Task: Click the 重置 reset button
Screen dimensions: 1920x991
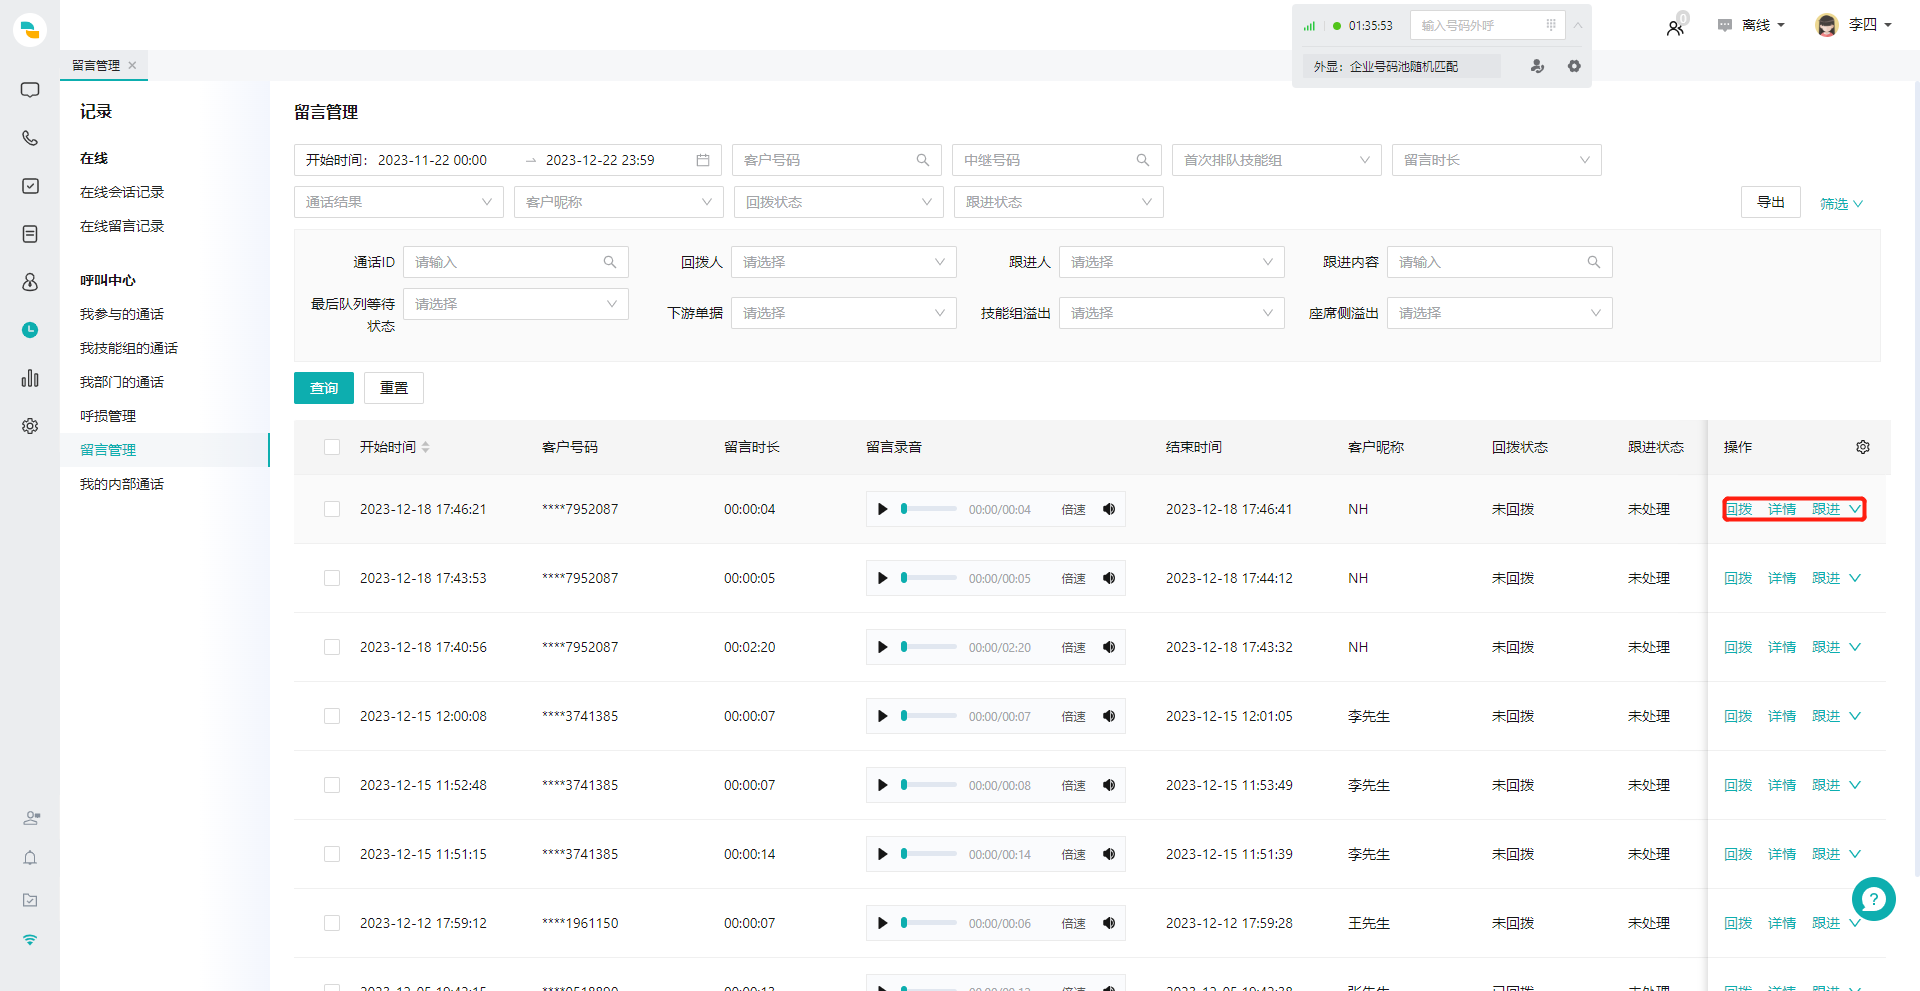Action: click(394, 388)
